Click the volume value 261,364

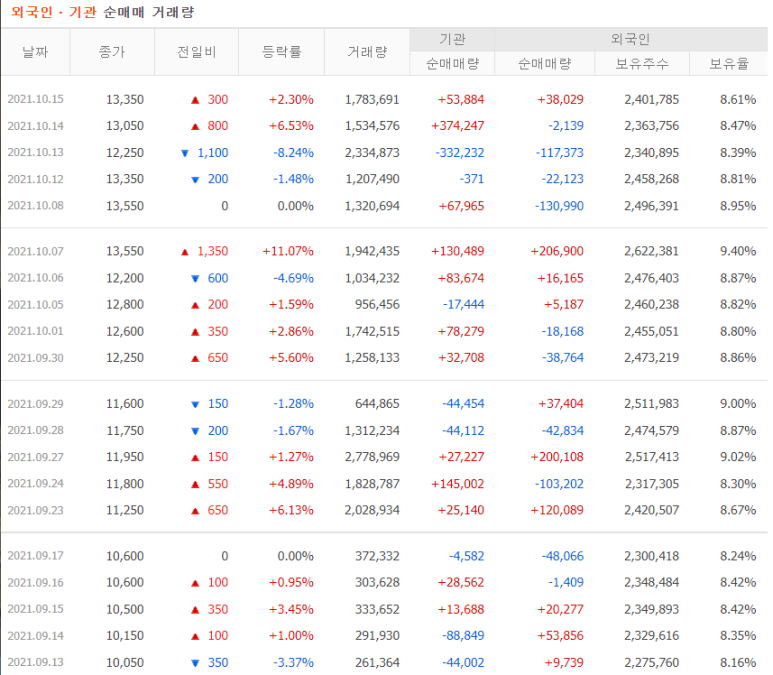[x=377, y=663]
